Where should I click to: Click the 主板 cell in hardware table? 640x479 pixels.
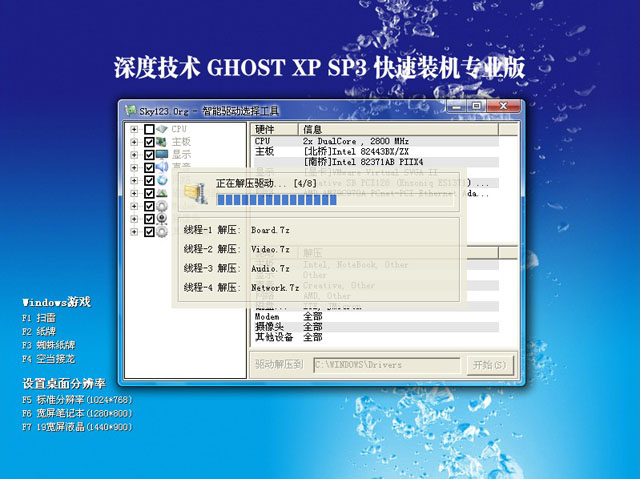264,152
